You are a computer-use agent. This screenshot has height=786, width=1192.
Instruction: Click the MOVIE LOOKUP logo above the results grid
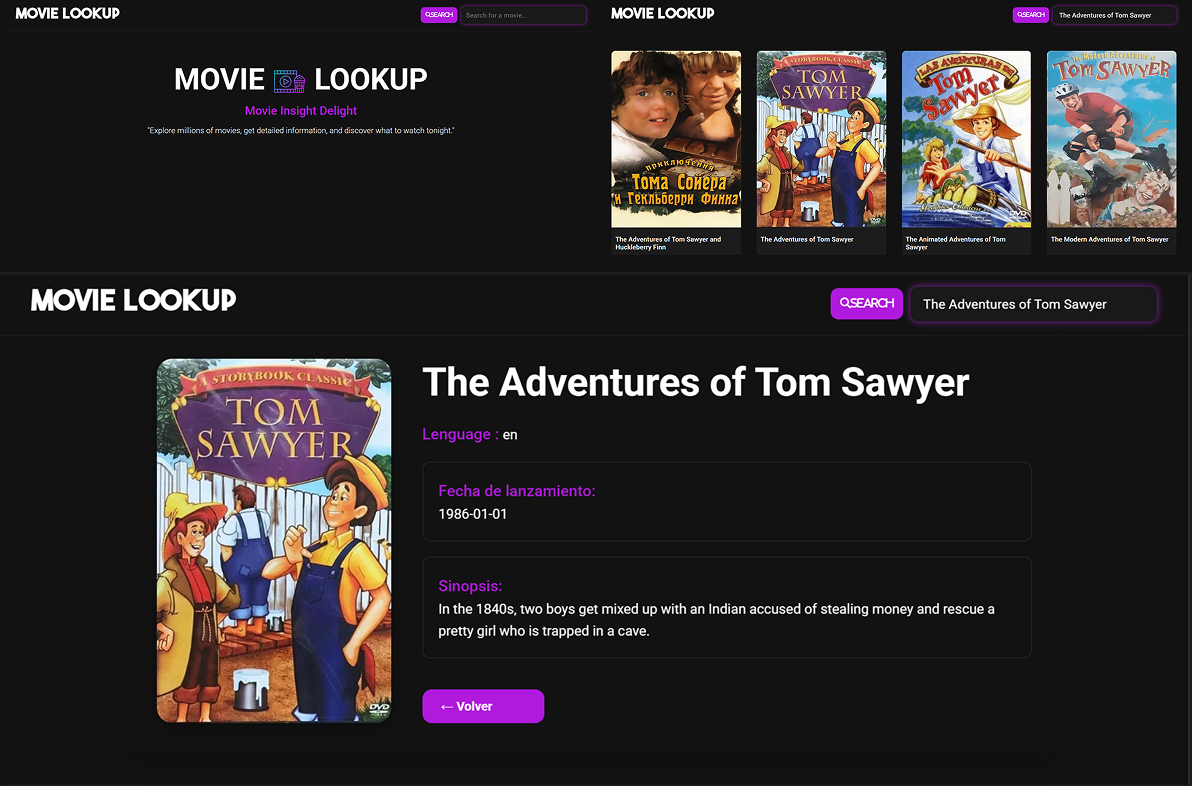(x=662, y=13)
